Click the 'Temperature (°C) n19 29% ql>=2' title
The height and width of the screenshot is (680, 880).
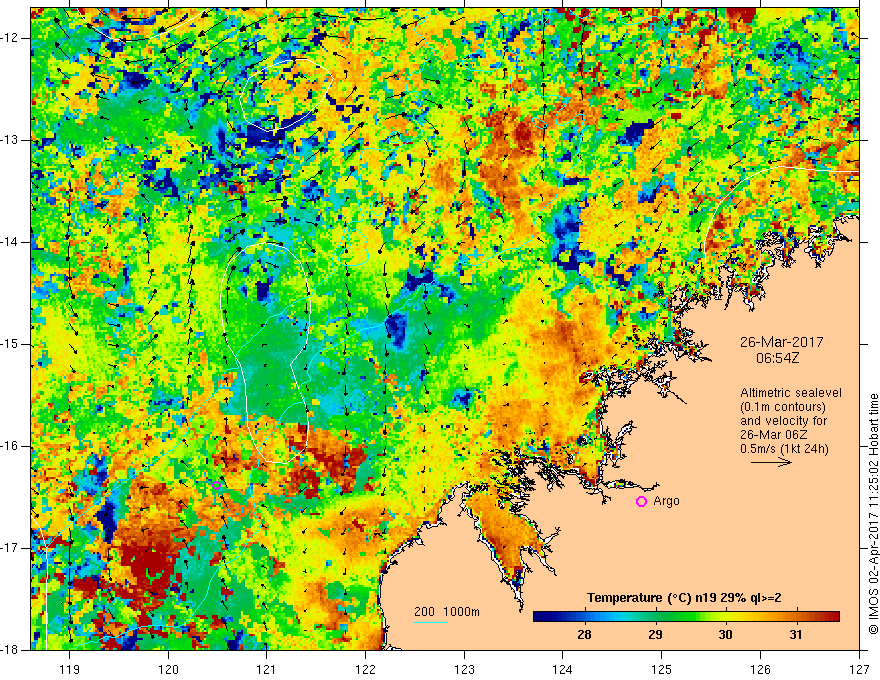point(684,598)
